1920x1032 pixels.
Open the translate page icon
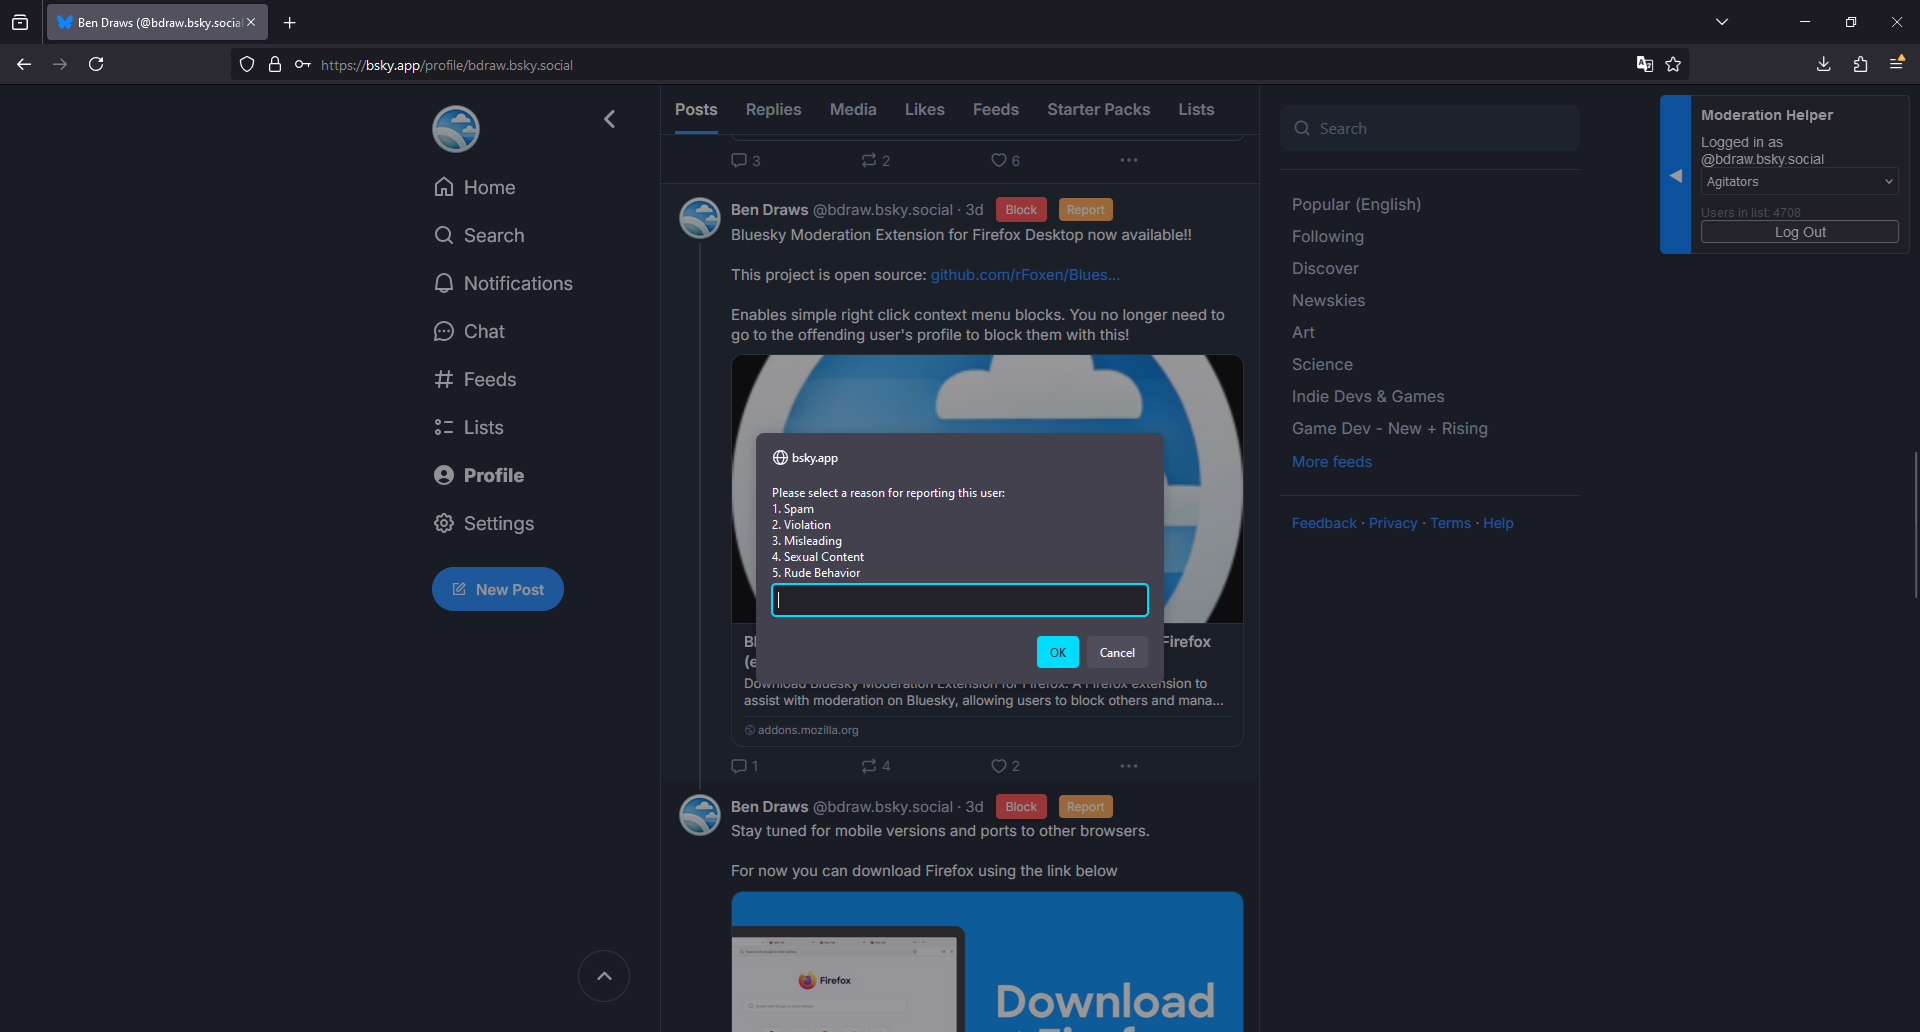tap(1644, 64)
